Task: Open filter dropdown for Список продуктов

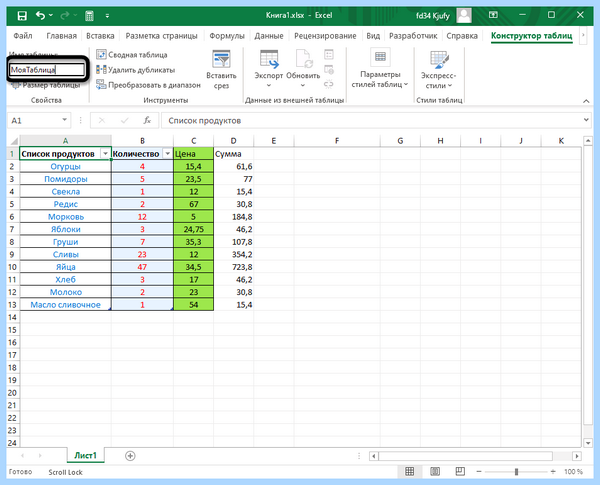Action: pos(105,154)
